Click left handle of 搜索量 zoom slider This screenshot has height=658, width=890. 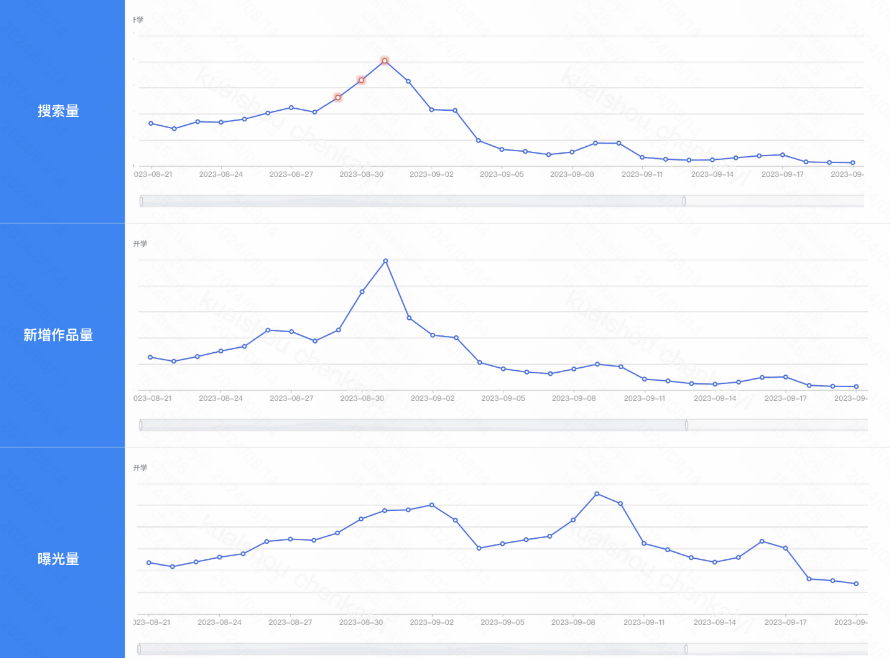pos(141,201)
